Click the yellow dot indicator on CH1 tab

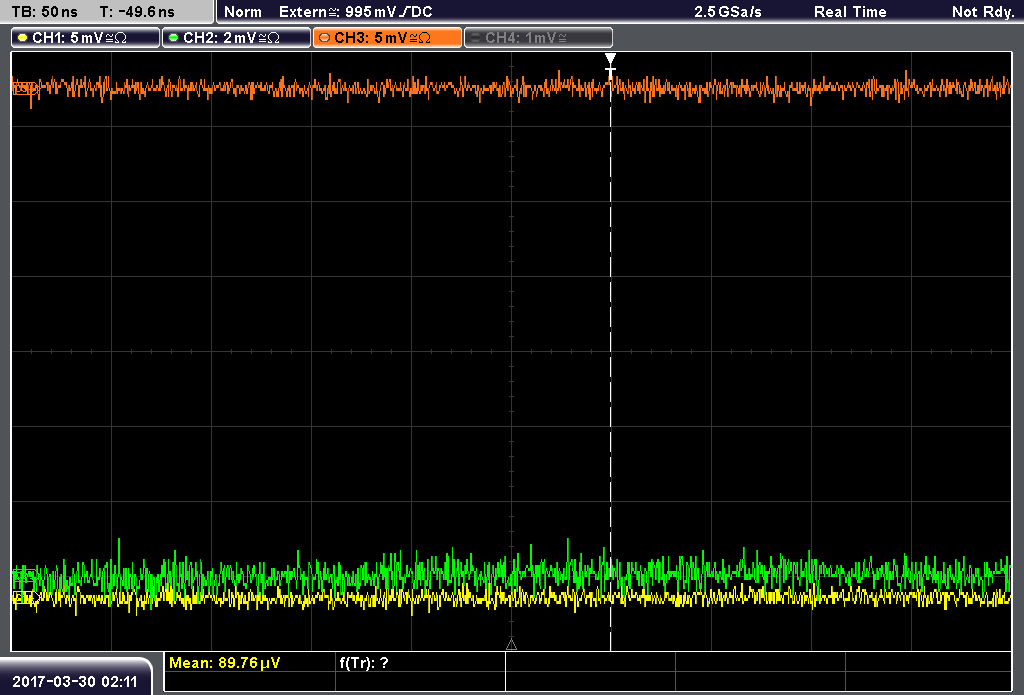click(23, 38)
